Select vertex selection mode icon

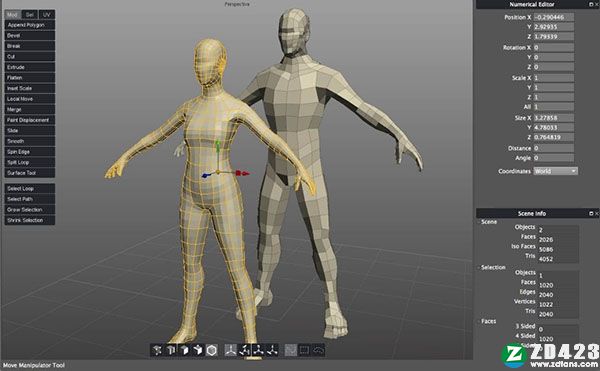[157, 350]
